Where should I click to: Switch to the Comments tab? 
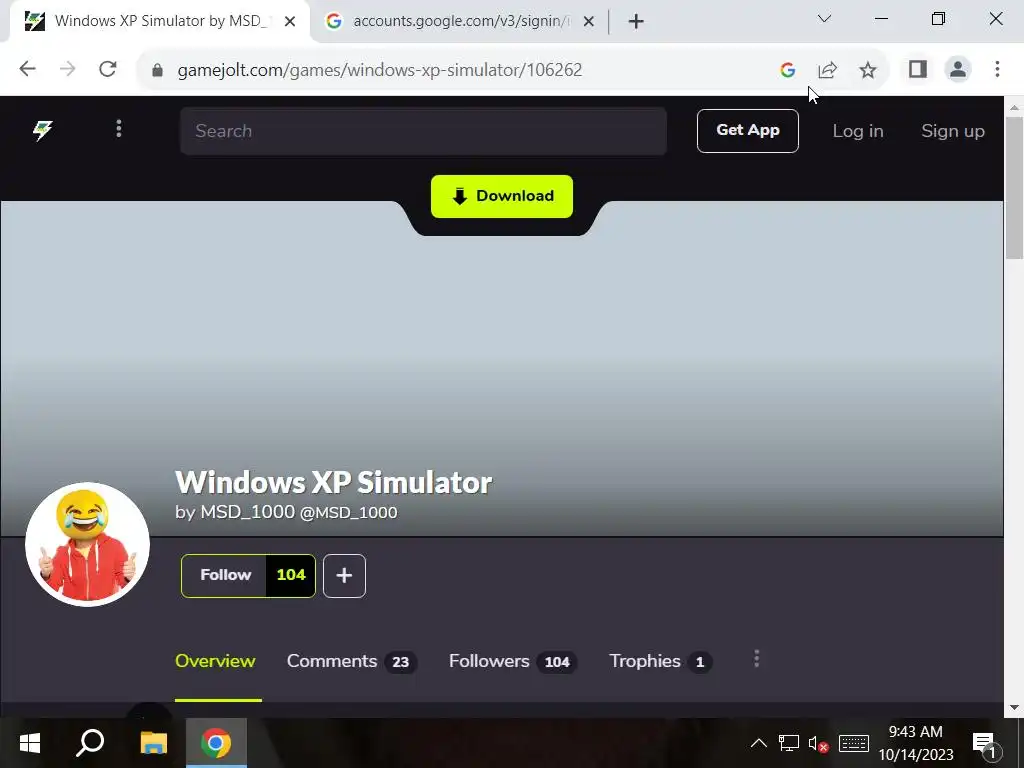tap(351, 661)
